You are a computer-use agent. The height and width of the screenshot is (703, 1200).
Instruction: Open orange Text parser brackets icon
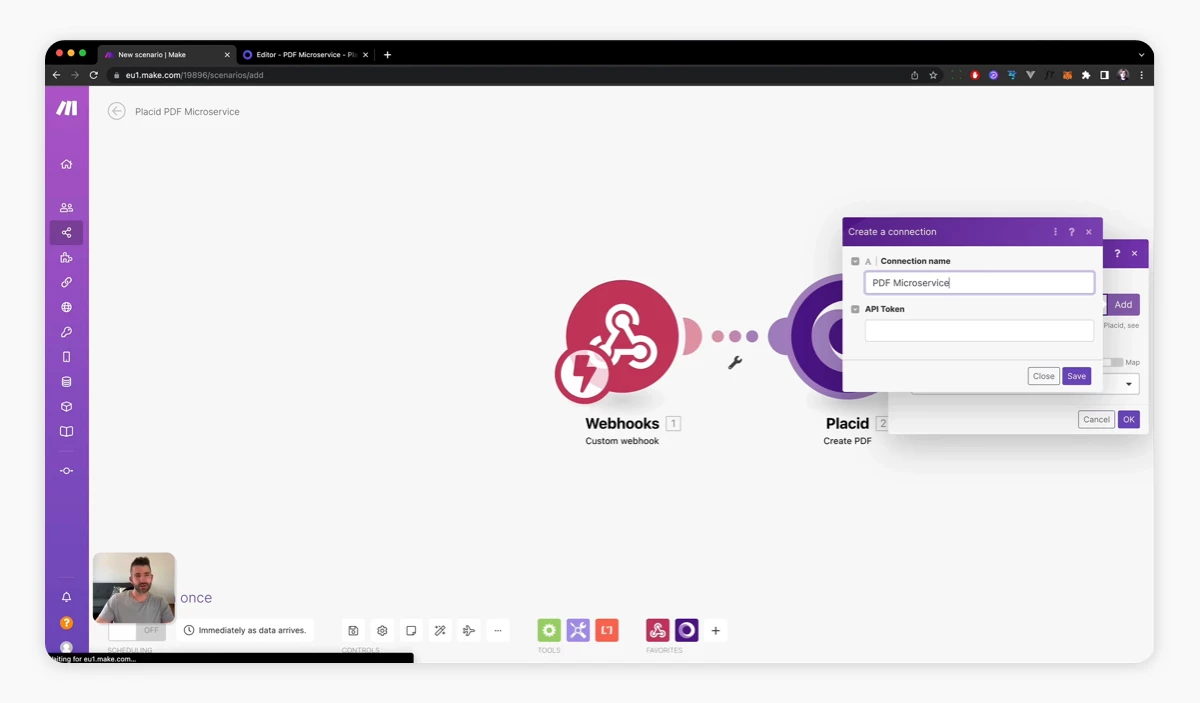[607, 630]
